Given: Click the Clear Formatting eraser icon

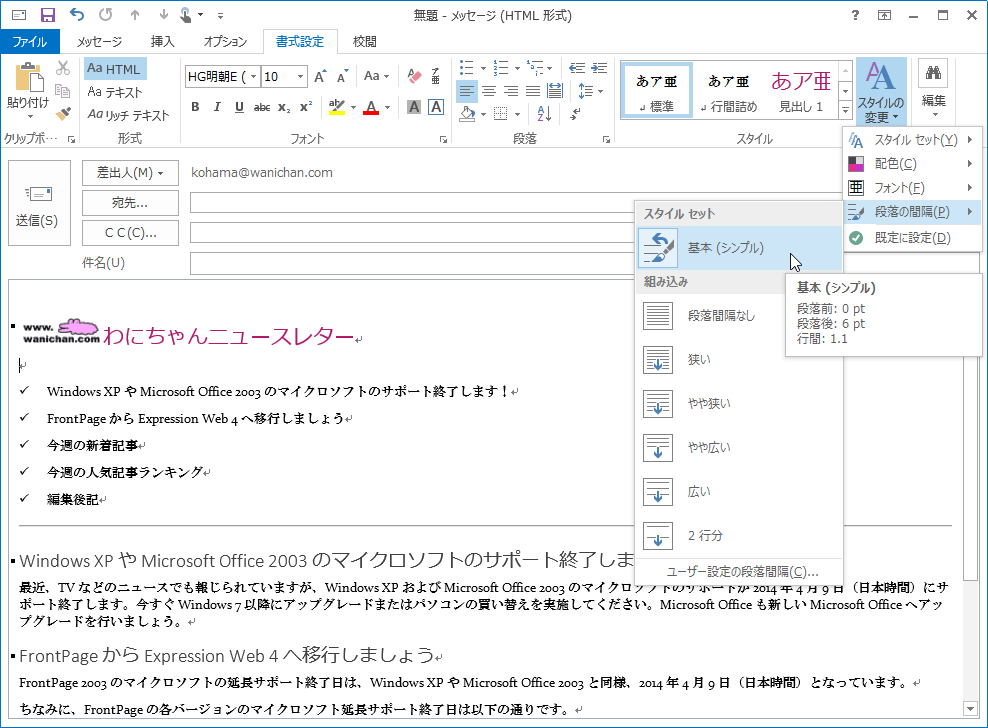Looking at the screenshot, I should coord(414,76).
